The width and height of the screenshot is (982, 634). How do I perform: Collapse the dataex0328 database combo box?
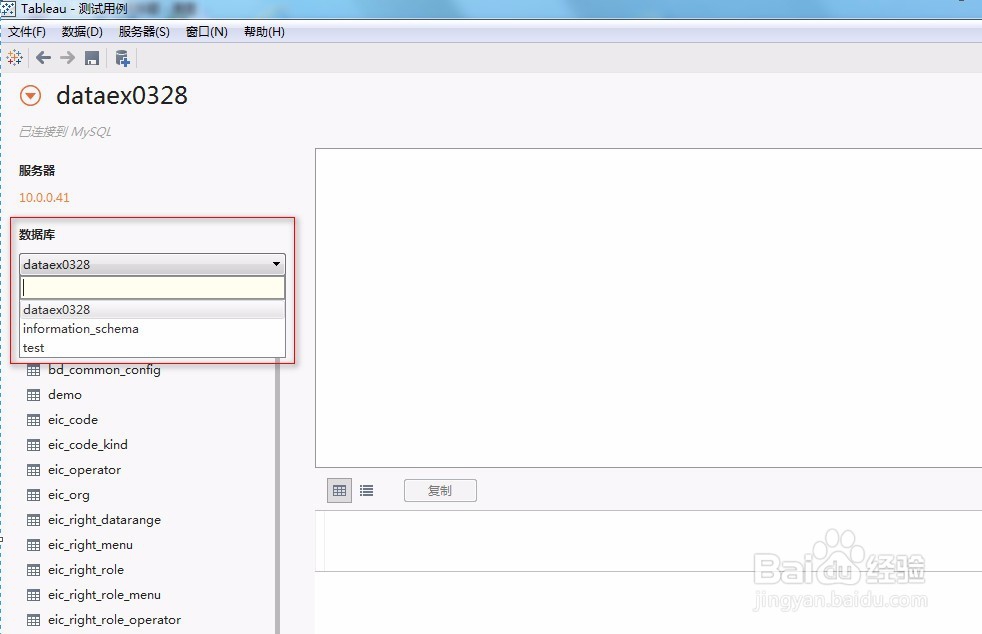[x=152, y=264]
